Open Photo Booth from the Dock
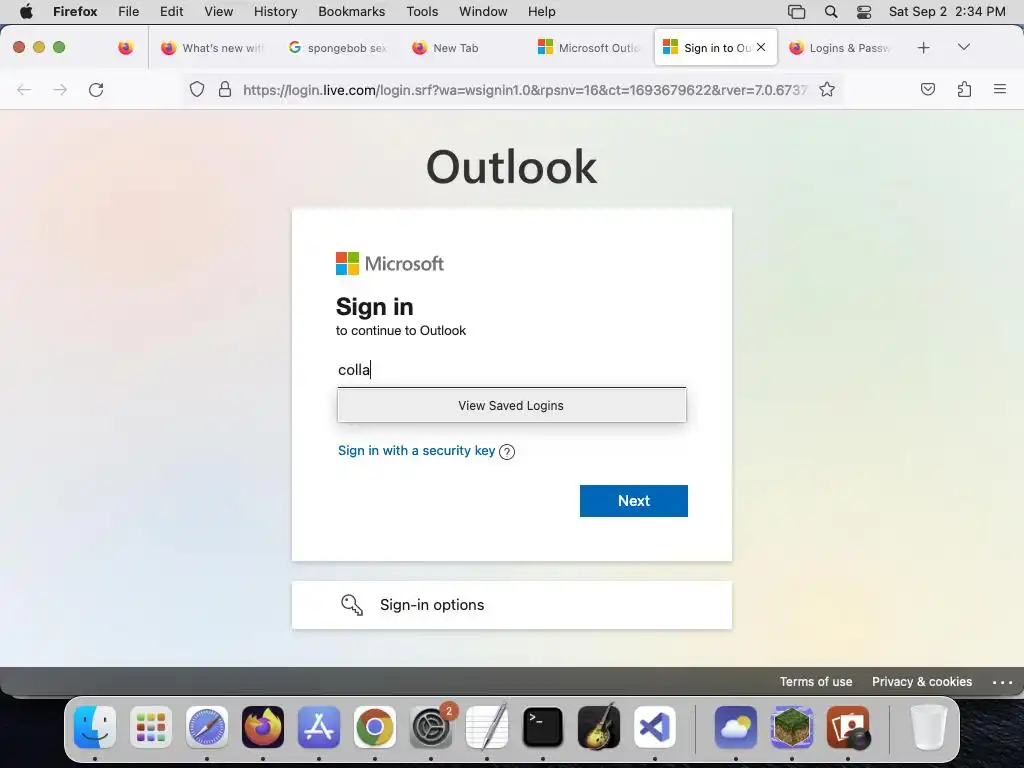Viewport: 1024px width, 768px height. [x=848, y=727]
